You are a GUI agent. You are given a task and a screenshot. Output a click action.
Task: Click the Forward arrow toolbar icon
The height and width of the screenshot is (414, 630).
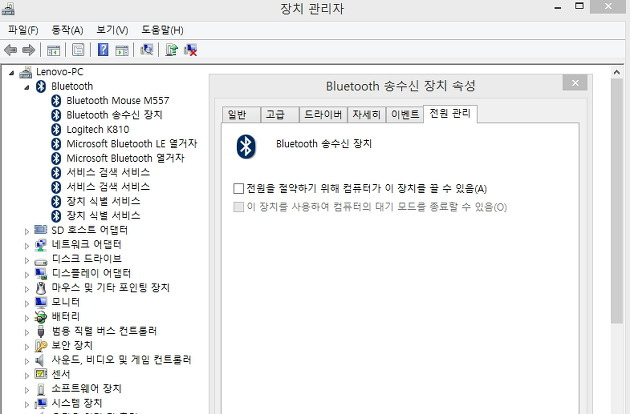pyautogui.click(x=28, y=50)
